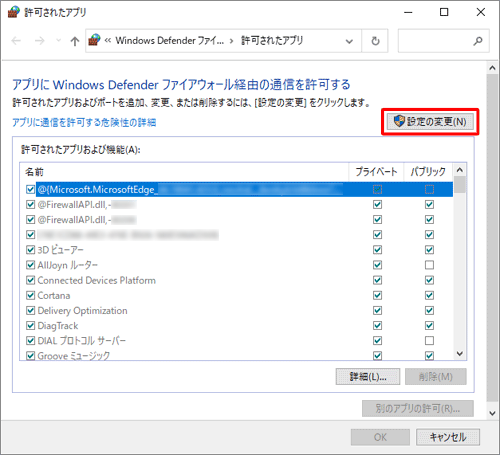The image size is (500, 455).
Task: Click the 設定の変更(N) button
Action: tap(430, 122)
